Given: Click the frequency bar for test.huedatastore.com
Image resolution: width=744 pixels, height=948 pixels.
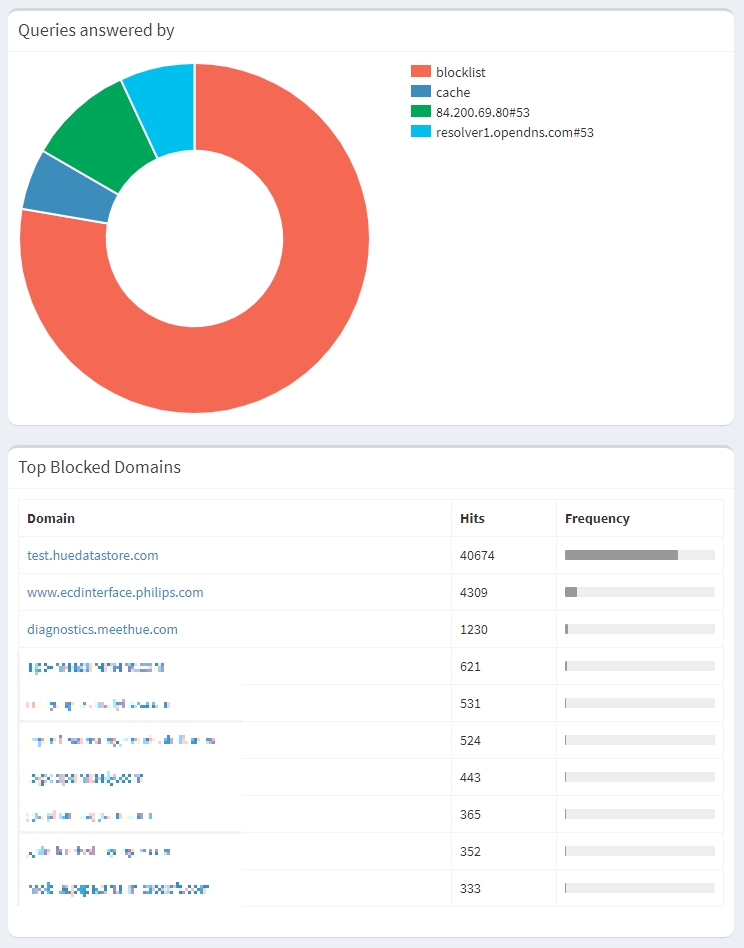Looking at the screenshot, I should (639, 555).
